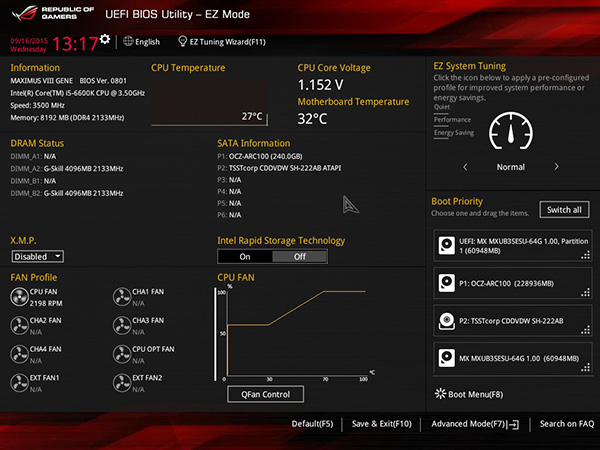Click the P1: OCZ-ARC100 disk icon
Screen dimensions: 600x450
(447, 283)
